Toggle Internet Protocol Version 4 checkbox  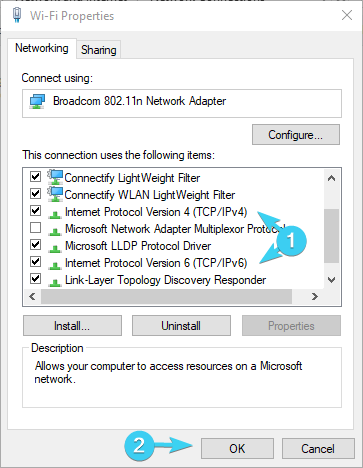pyautogui.click(x=35, y=211)
